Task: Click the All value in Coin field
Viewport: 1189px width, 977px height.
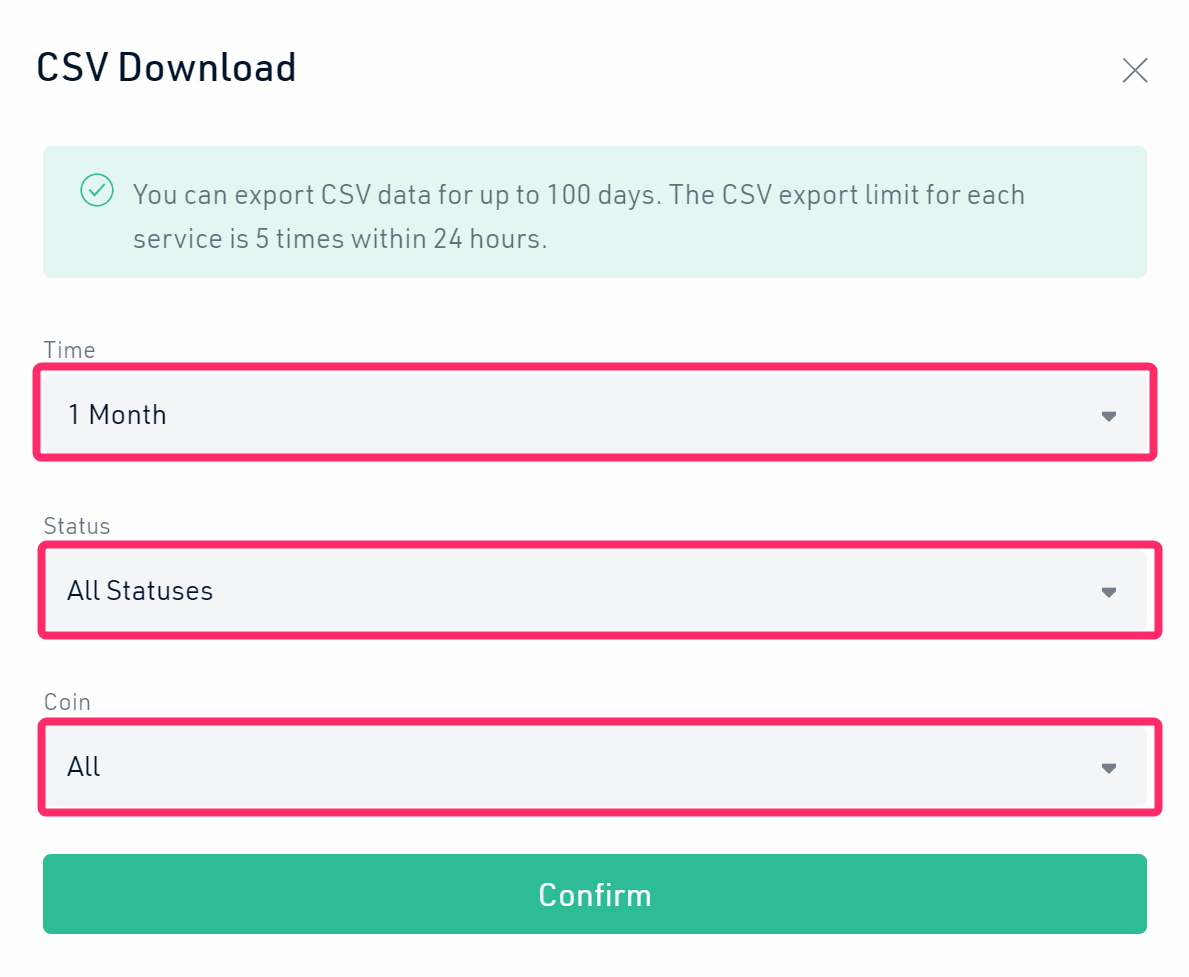Action: (x=84, y=767)
